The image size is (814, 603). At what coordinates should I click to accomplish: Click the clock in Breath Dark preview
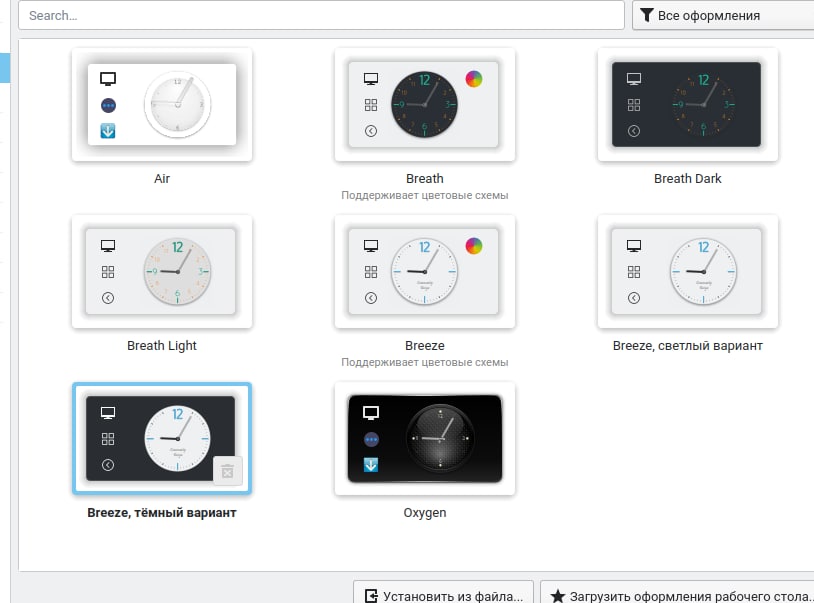tap(703, 104)
